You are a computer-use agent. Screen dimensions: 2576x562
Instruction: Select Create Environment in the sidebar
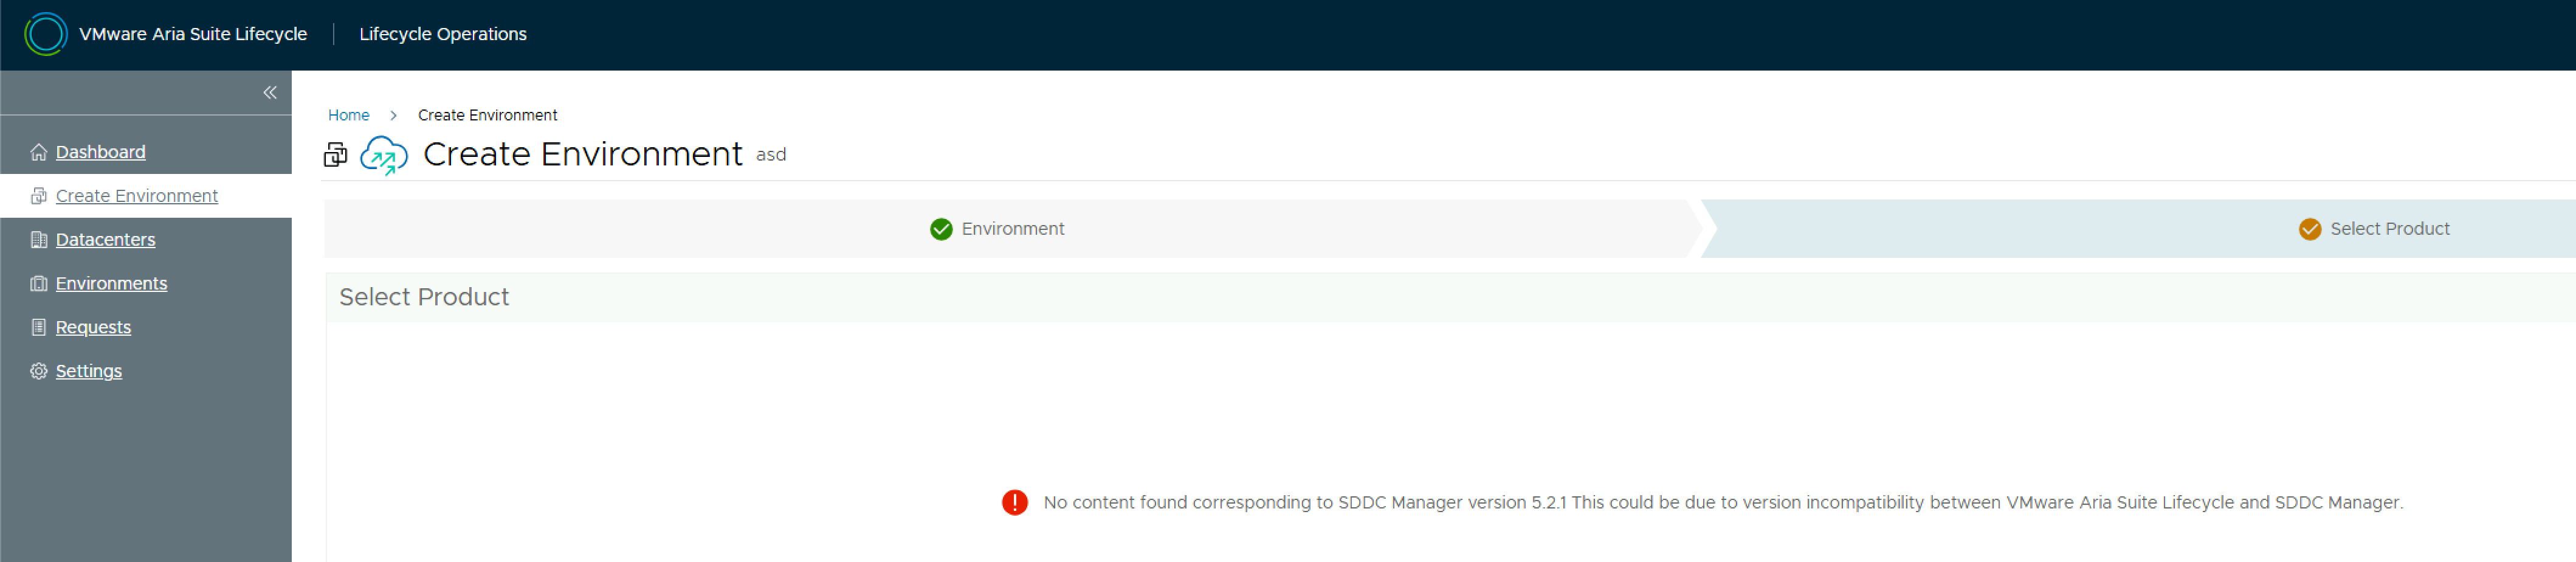[136, 196]
